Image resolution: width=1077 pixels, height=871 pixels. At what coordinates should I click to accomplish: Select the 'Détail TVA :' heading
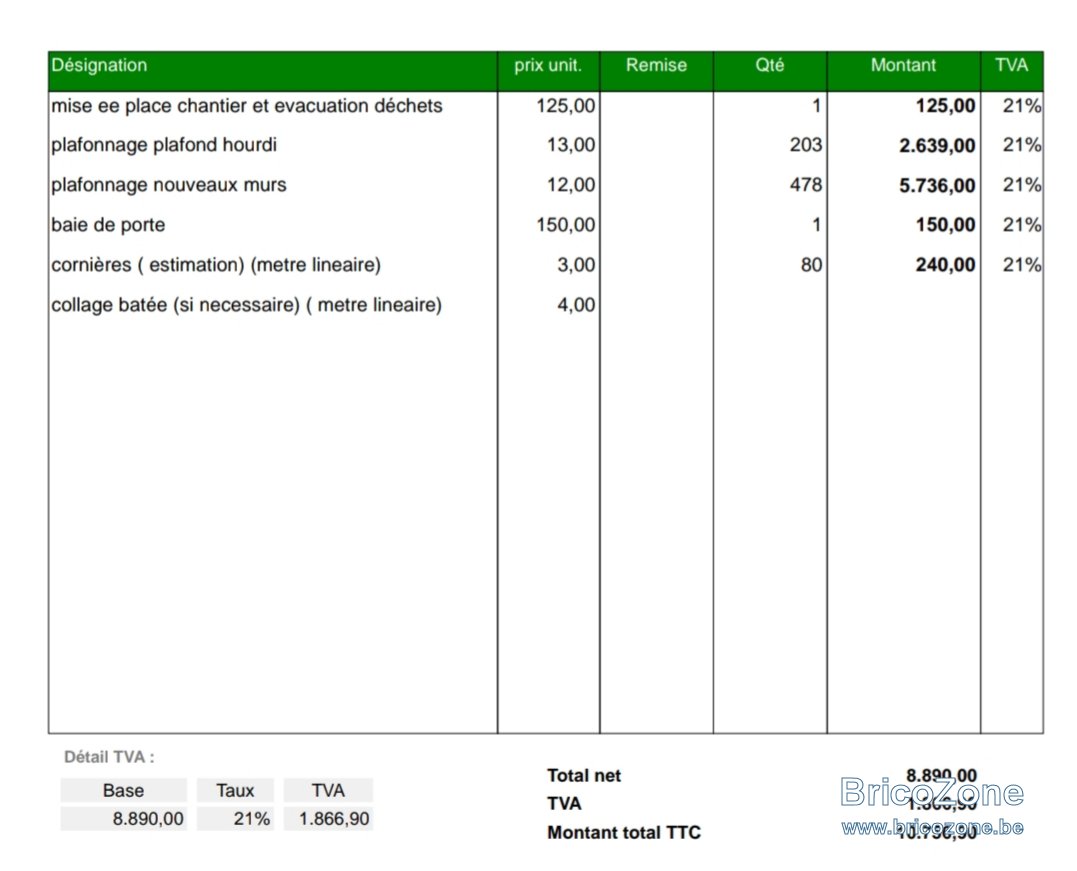point(109,758)
